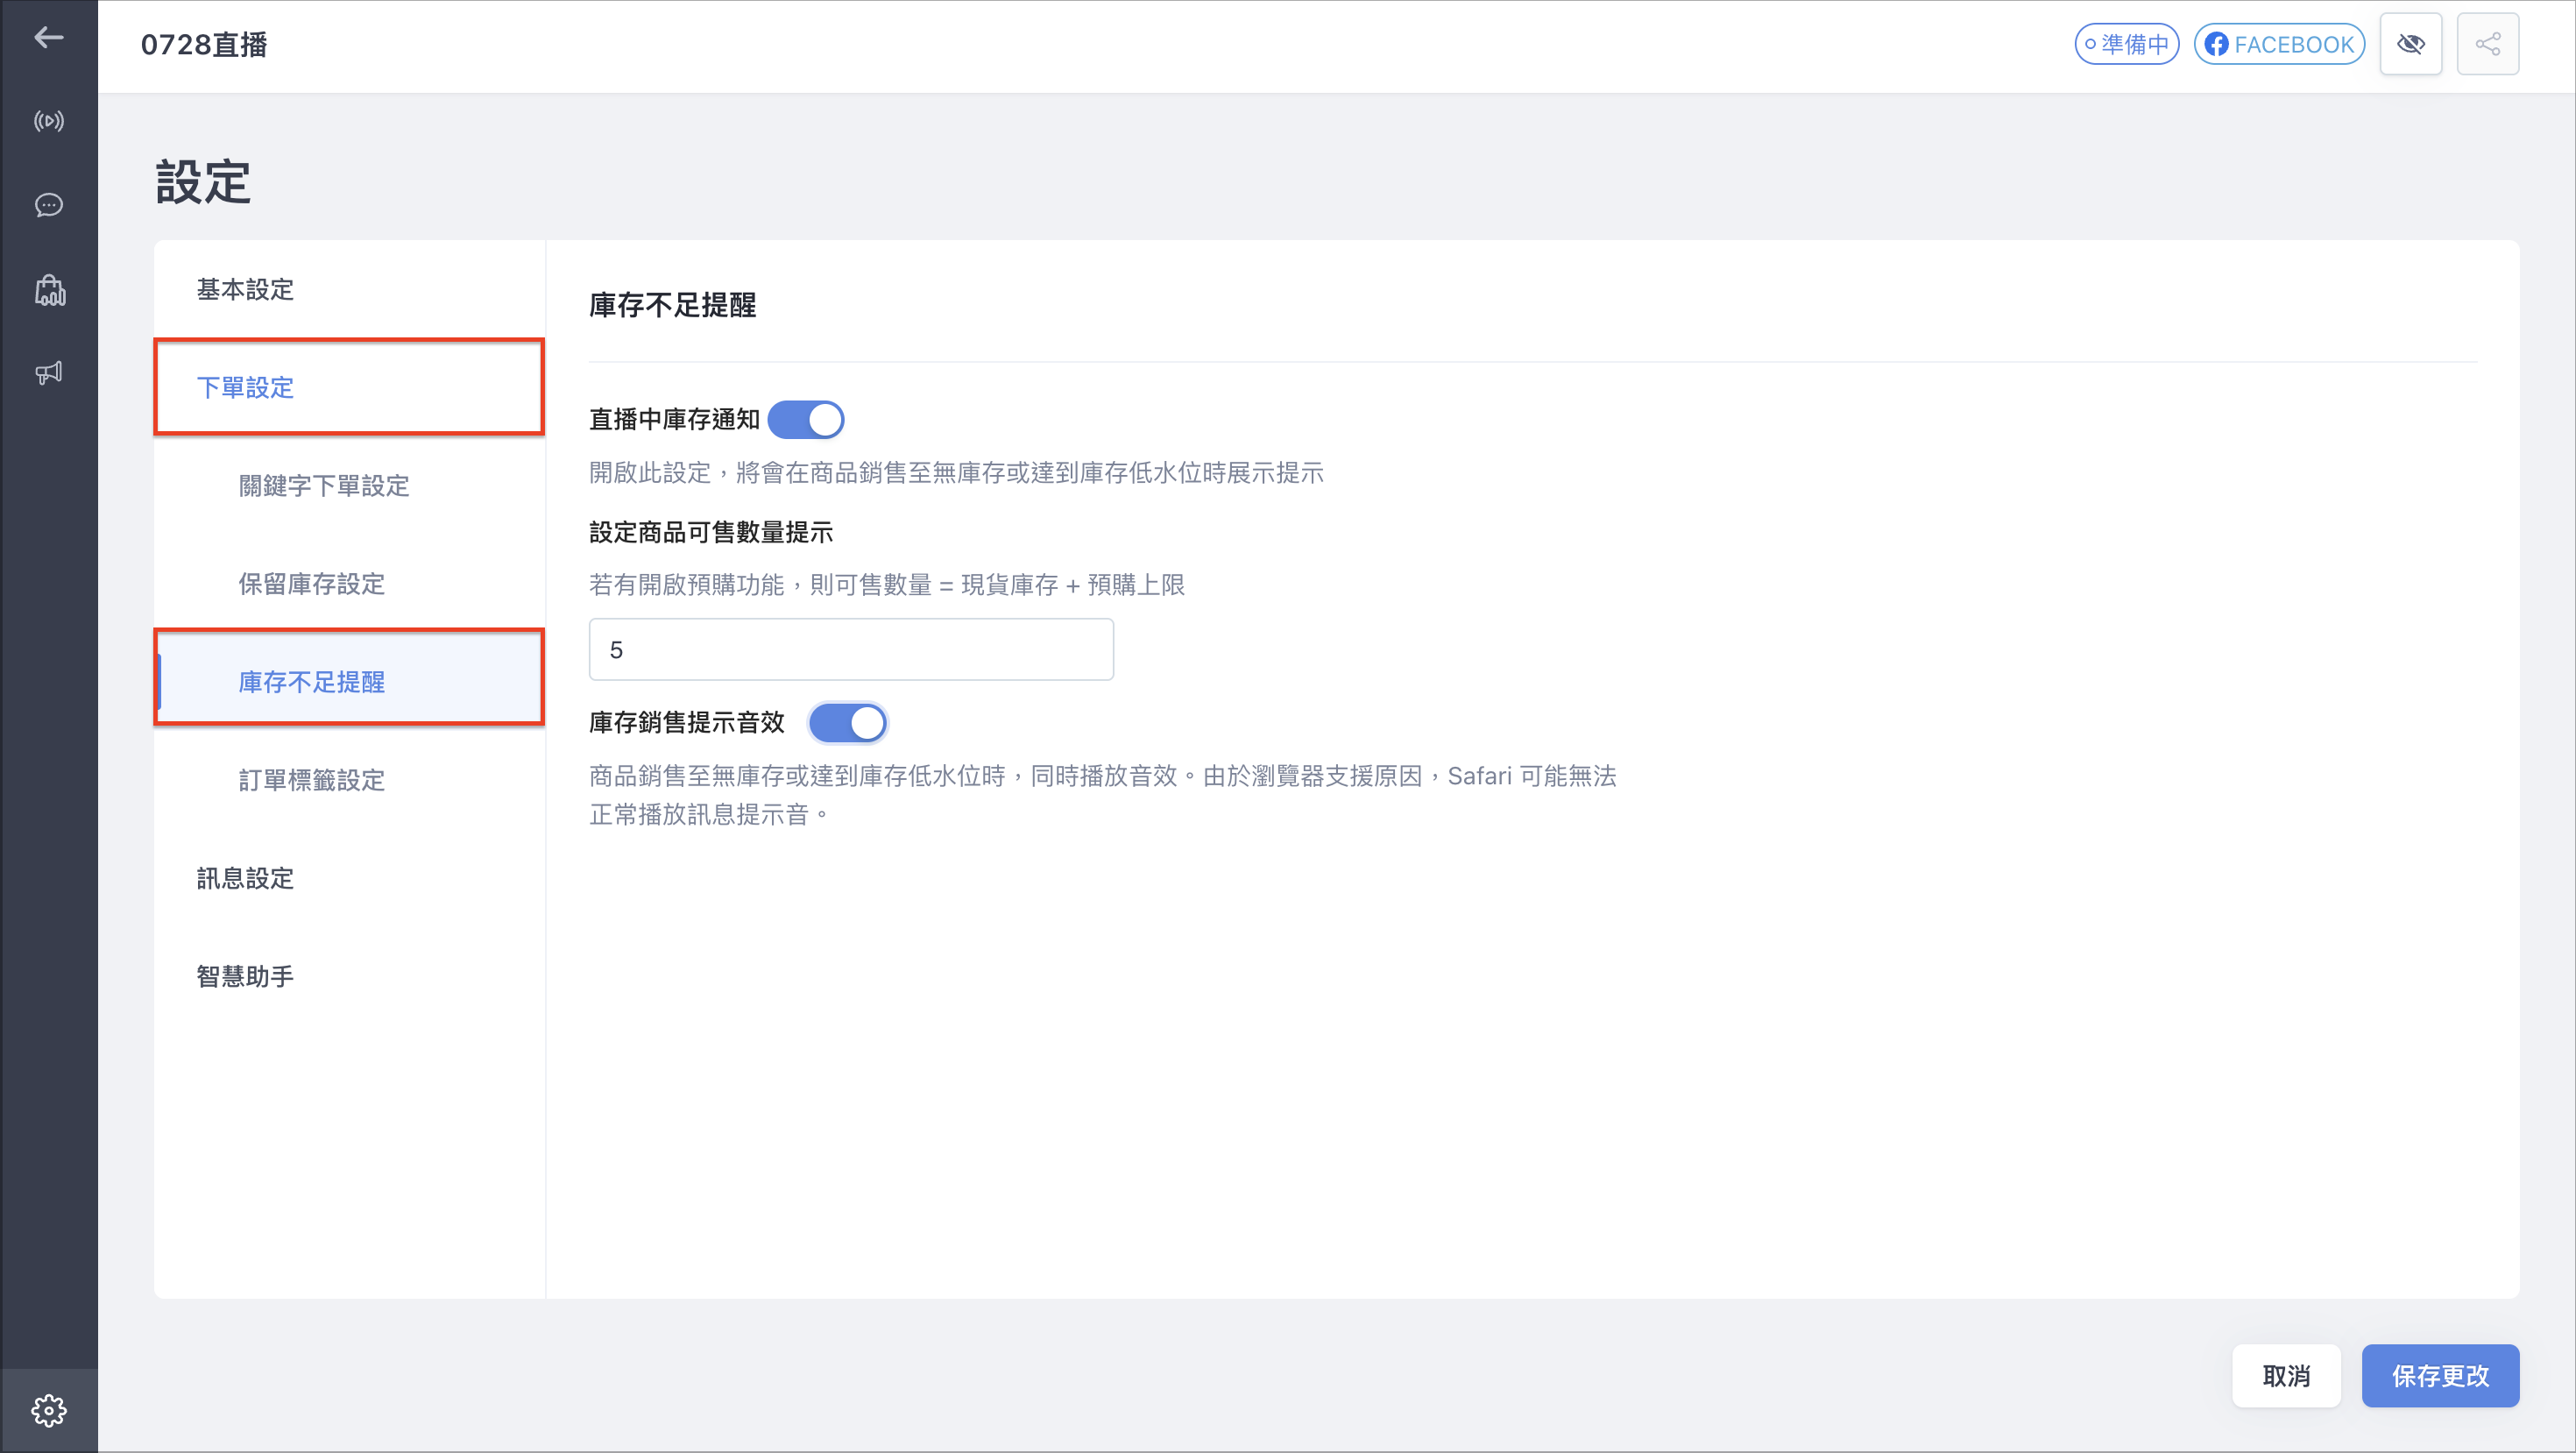This screenshot has height=1453, width=2576.
Task: Click the 準備中 status badge
Action: point(2127,44)
